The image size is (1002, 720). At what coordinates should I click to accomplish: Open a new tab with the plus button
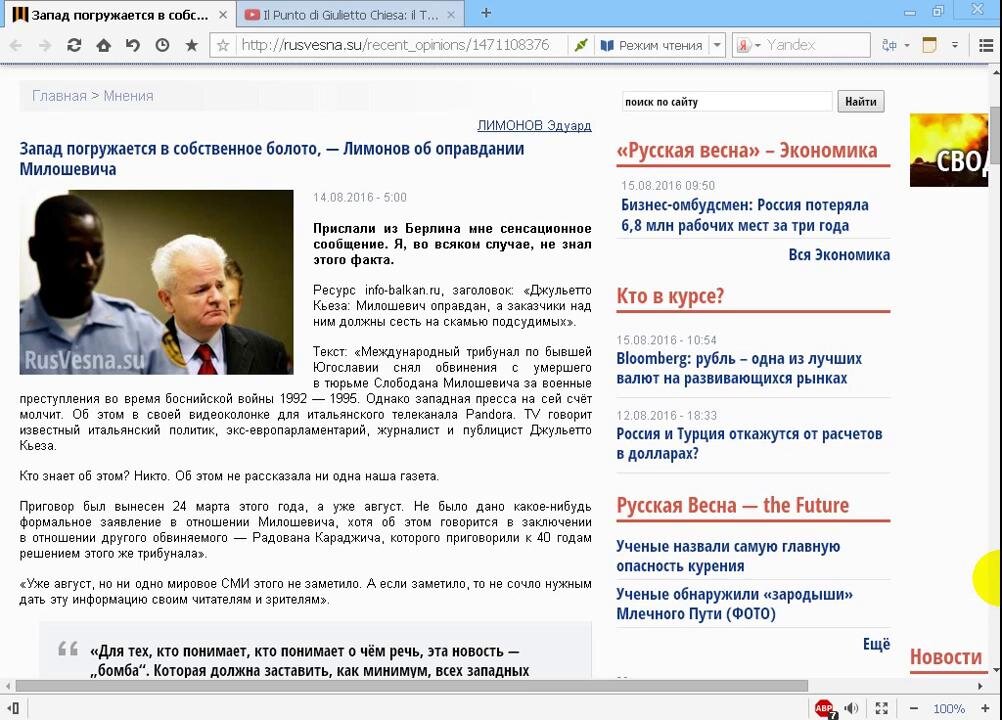(486, 14)
